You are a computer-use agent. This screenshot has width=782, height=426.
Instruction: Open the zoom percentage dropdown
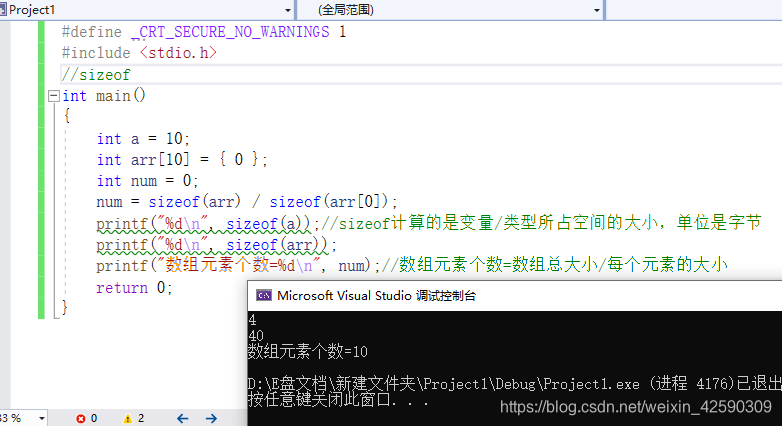42,419
